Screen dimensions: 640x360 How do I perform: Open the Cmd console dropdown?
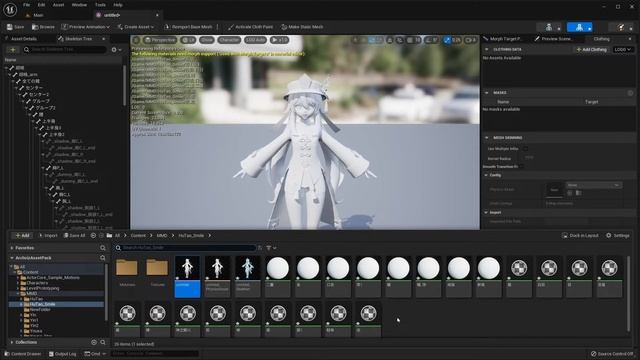click(x=95, y=354)
